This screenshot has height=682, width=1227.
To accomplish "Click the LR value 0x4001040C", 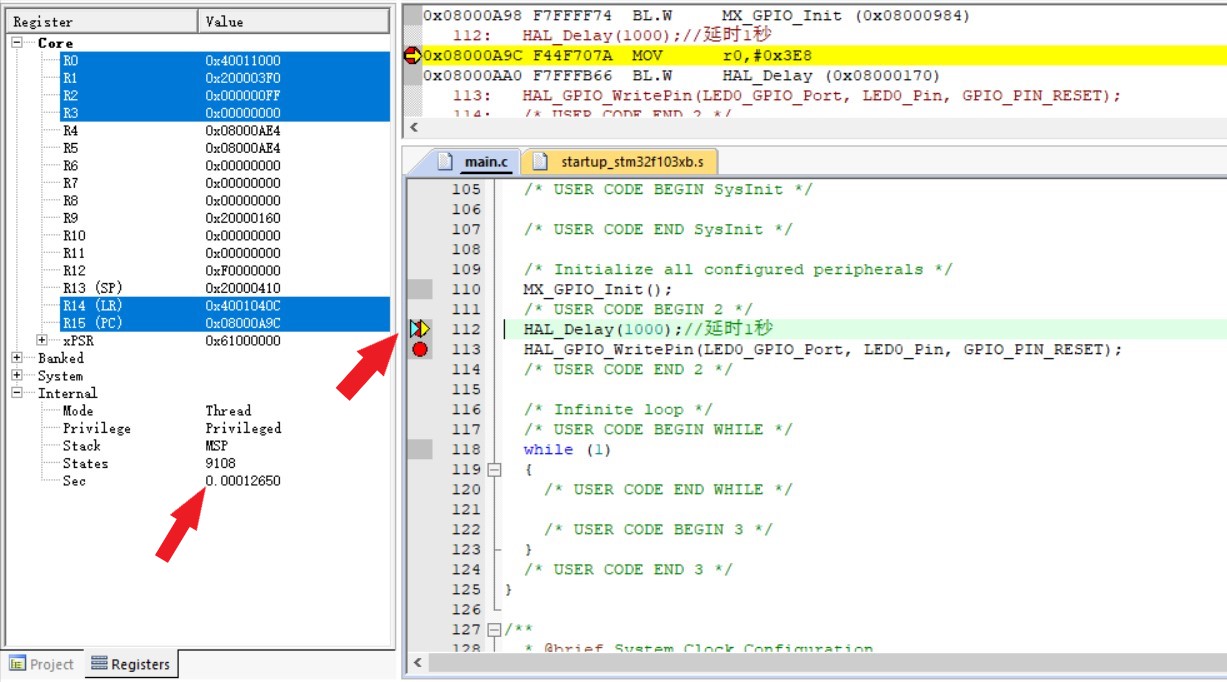I will tap(243, 306).
